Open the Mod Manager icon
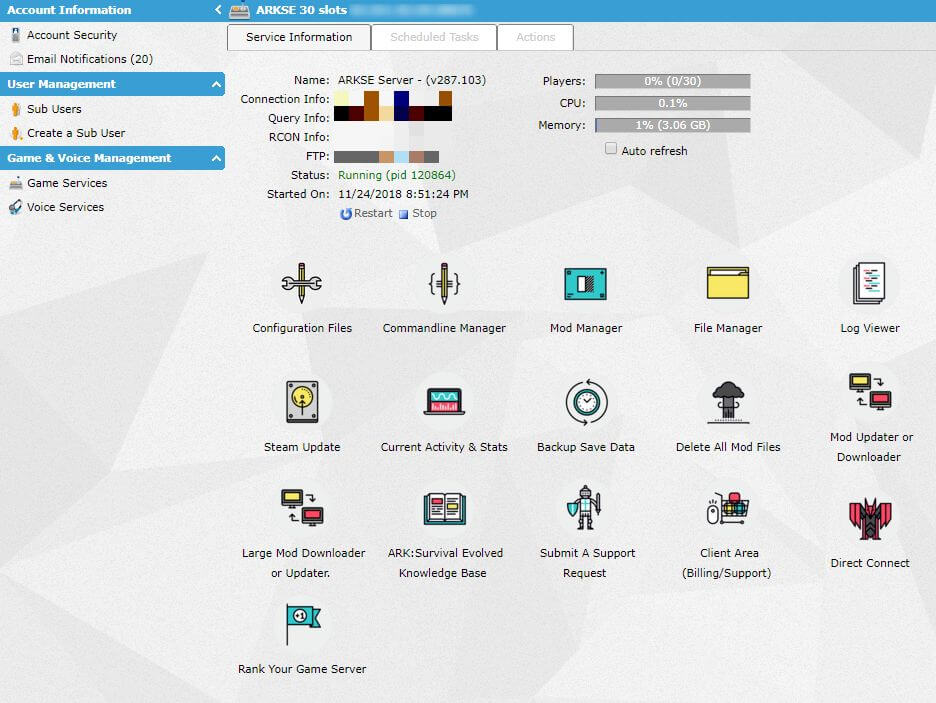 585,285
